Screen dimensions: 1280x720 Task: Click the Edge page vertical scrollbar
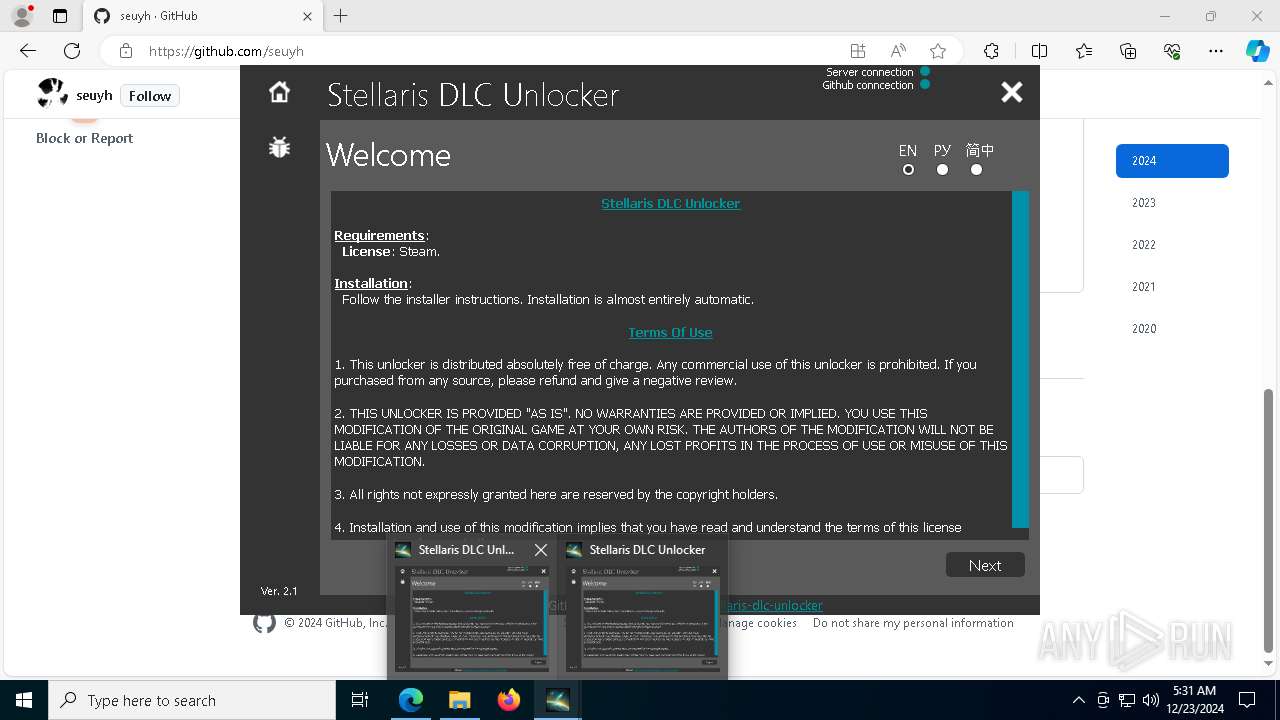pyautogui.click(x=1269, y=520)
